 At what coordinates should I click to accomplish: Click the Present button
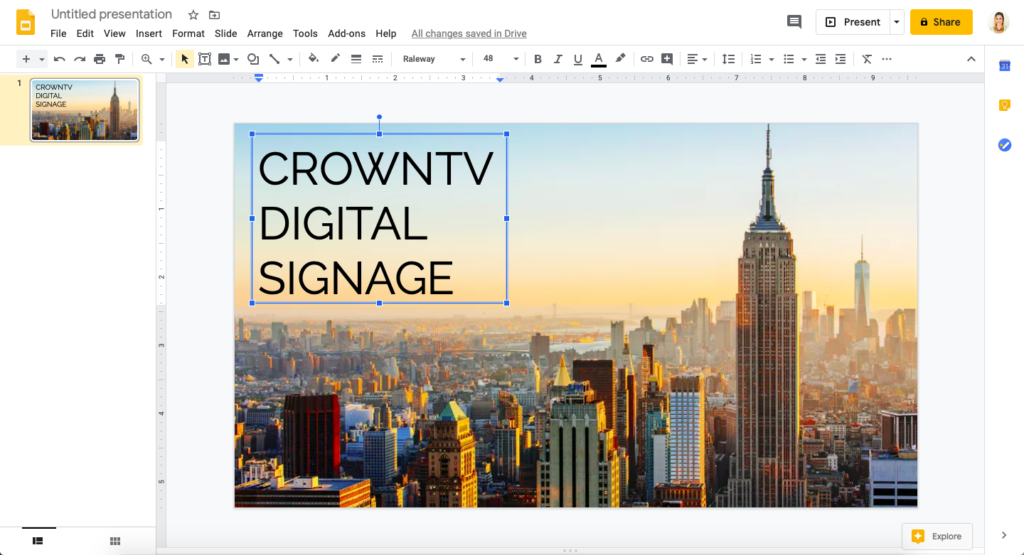(x=853, y=22)
